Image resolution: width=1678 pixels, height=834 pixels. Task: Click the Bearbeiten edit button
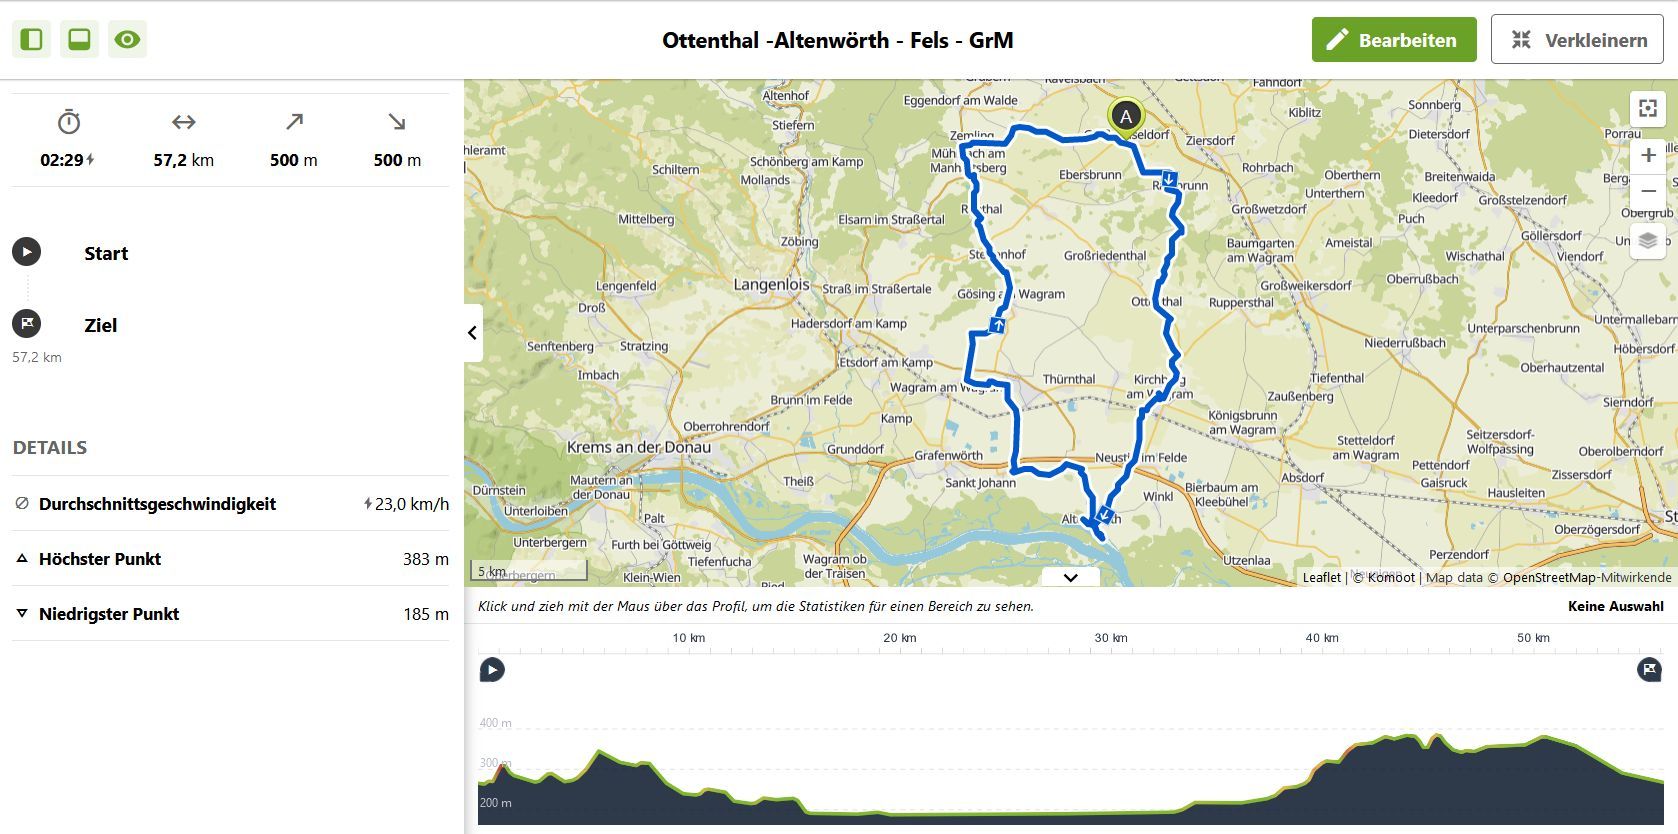[x=1394, y=40]
